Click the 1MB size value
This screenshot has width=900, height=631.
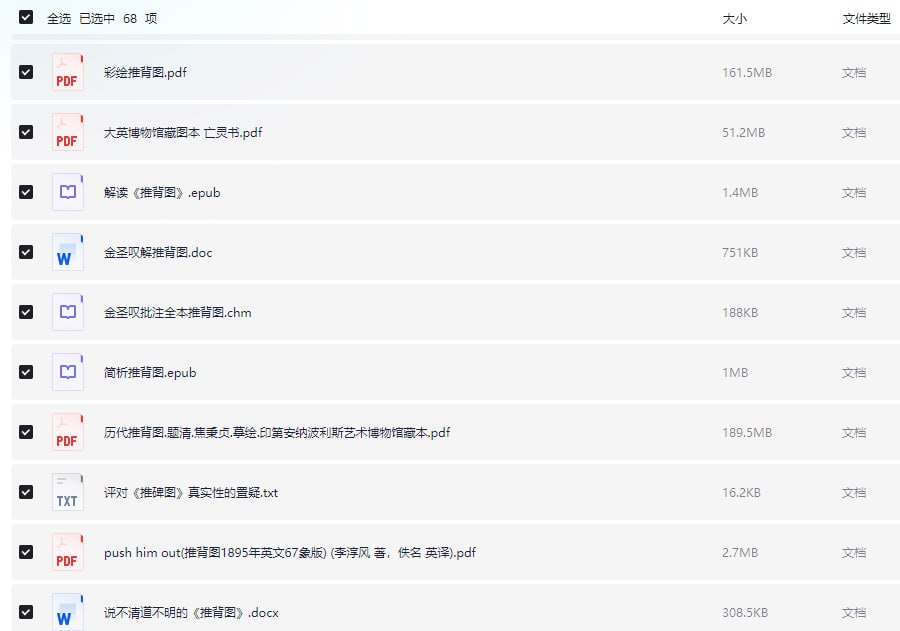(735, 373)
